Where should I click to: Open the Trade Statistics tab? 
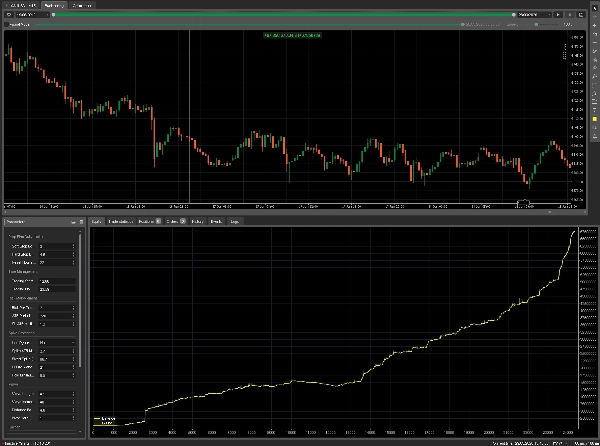click(x=121, y=221)
